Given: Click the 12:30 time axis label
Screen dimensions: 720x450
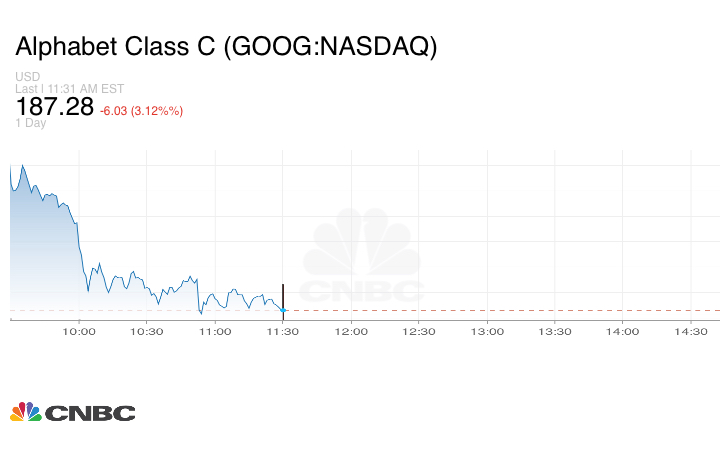Looking at the screenshot, I should pos(419,331).
